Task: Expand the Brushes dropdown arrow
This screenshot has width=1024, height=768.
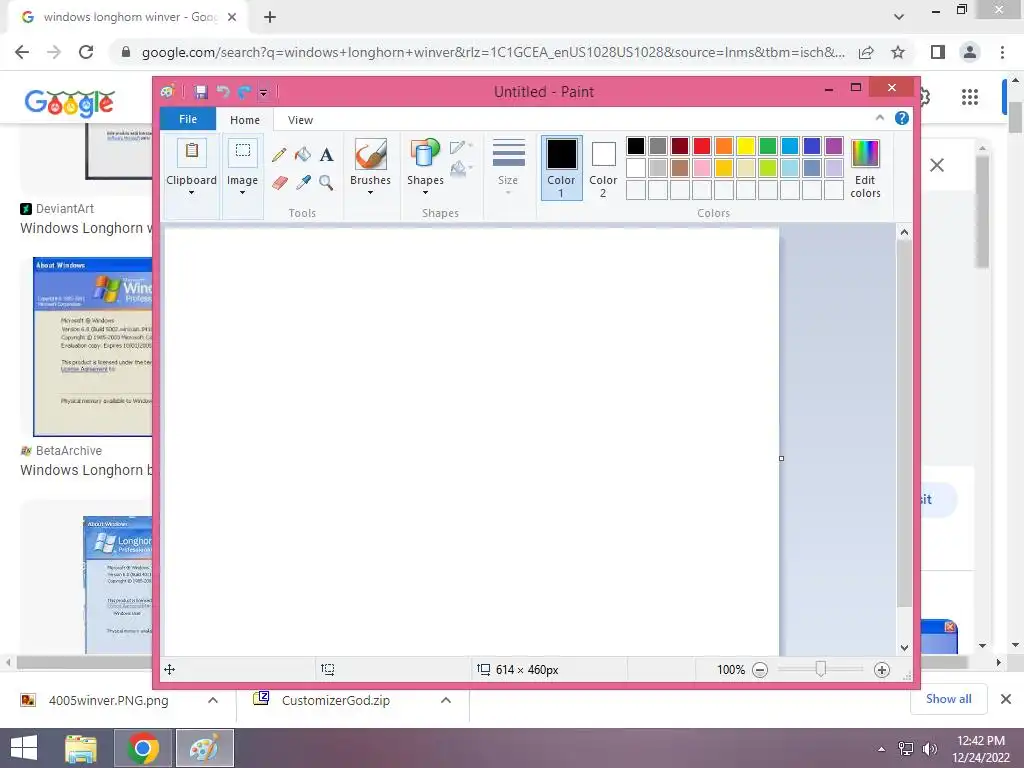Action: [370, 193]
